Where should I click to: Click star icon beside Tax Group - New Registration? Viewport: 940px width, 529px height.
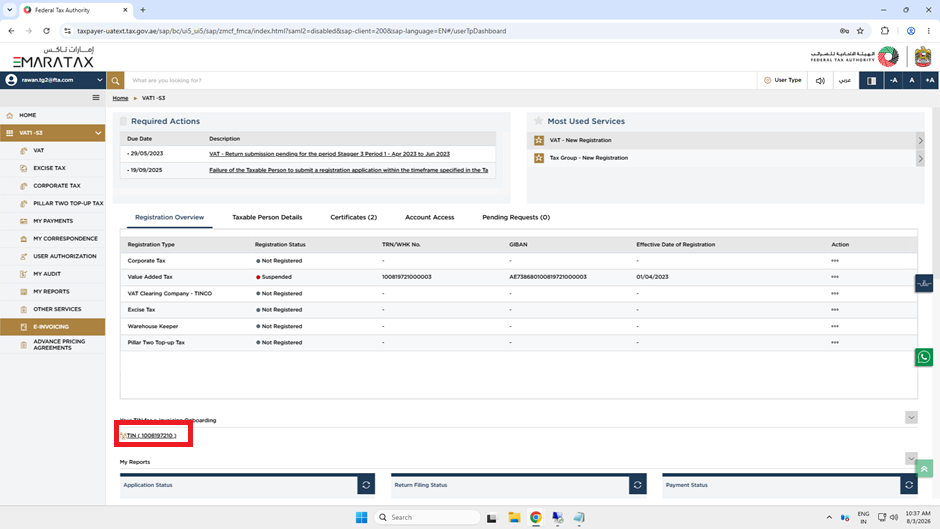tap(539, 158)
